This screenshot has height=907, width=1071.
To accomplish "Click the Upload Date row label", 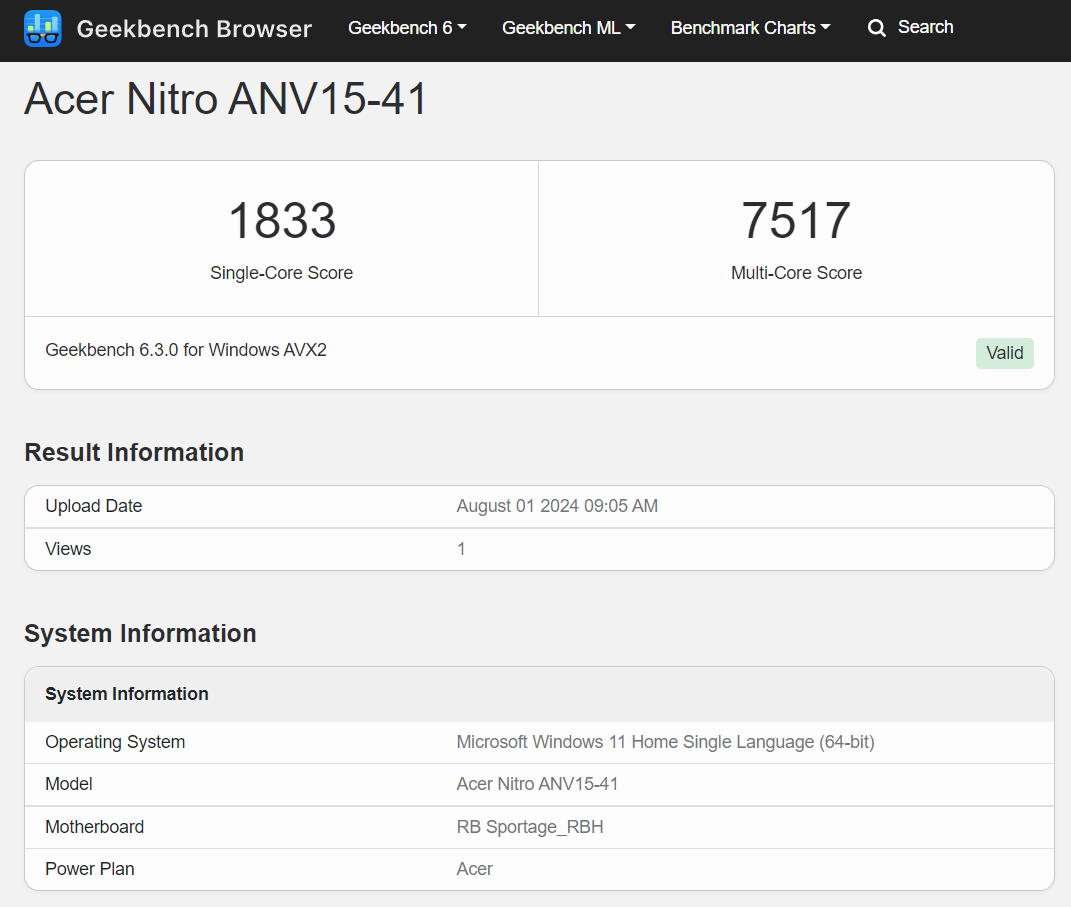I will click(94, 506).
